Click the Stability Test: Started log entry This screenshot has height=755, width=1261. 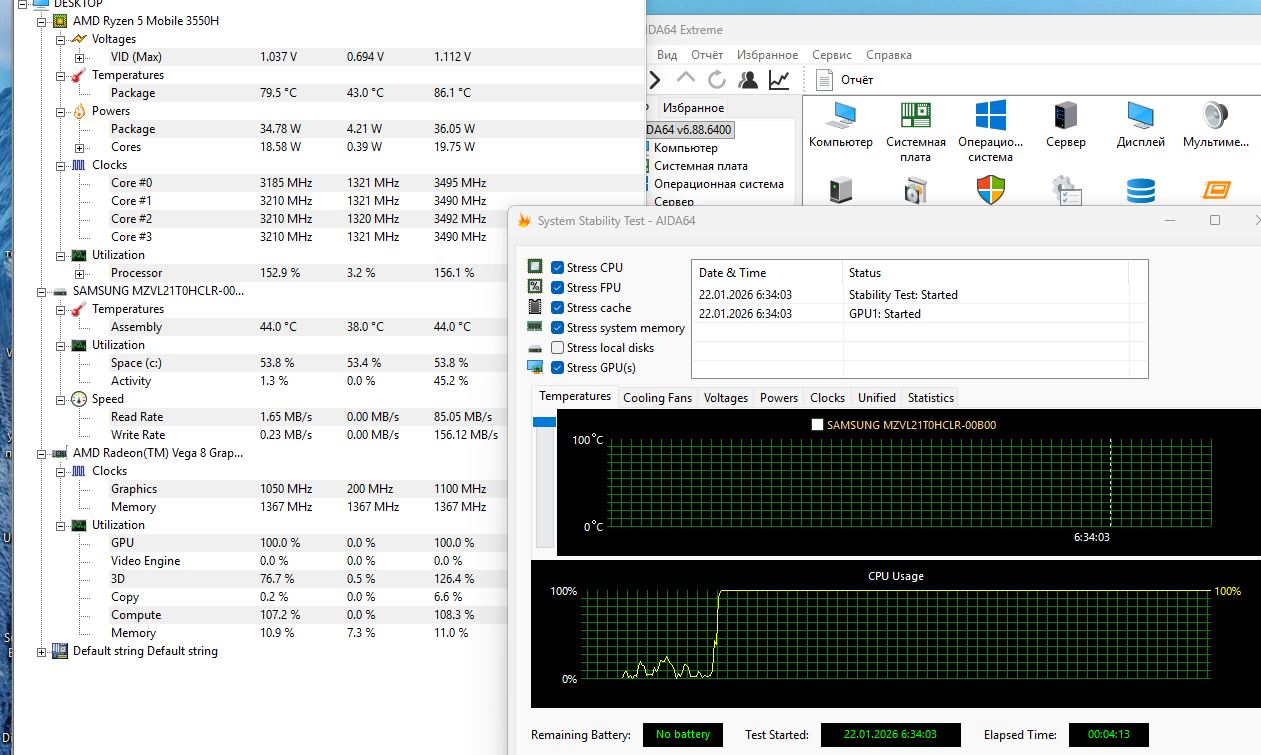(903, 295)
